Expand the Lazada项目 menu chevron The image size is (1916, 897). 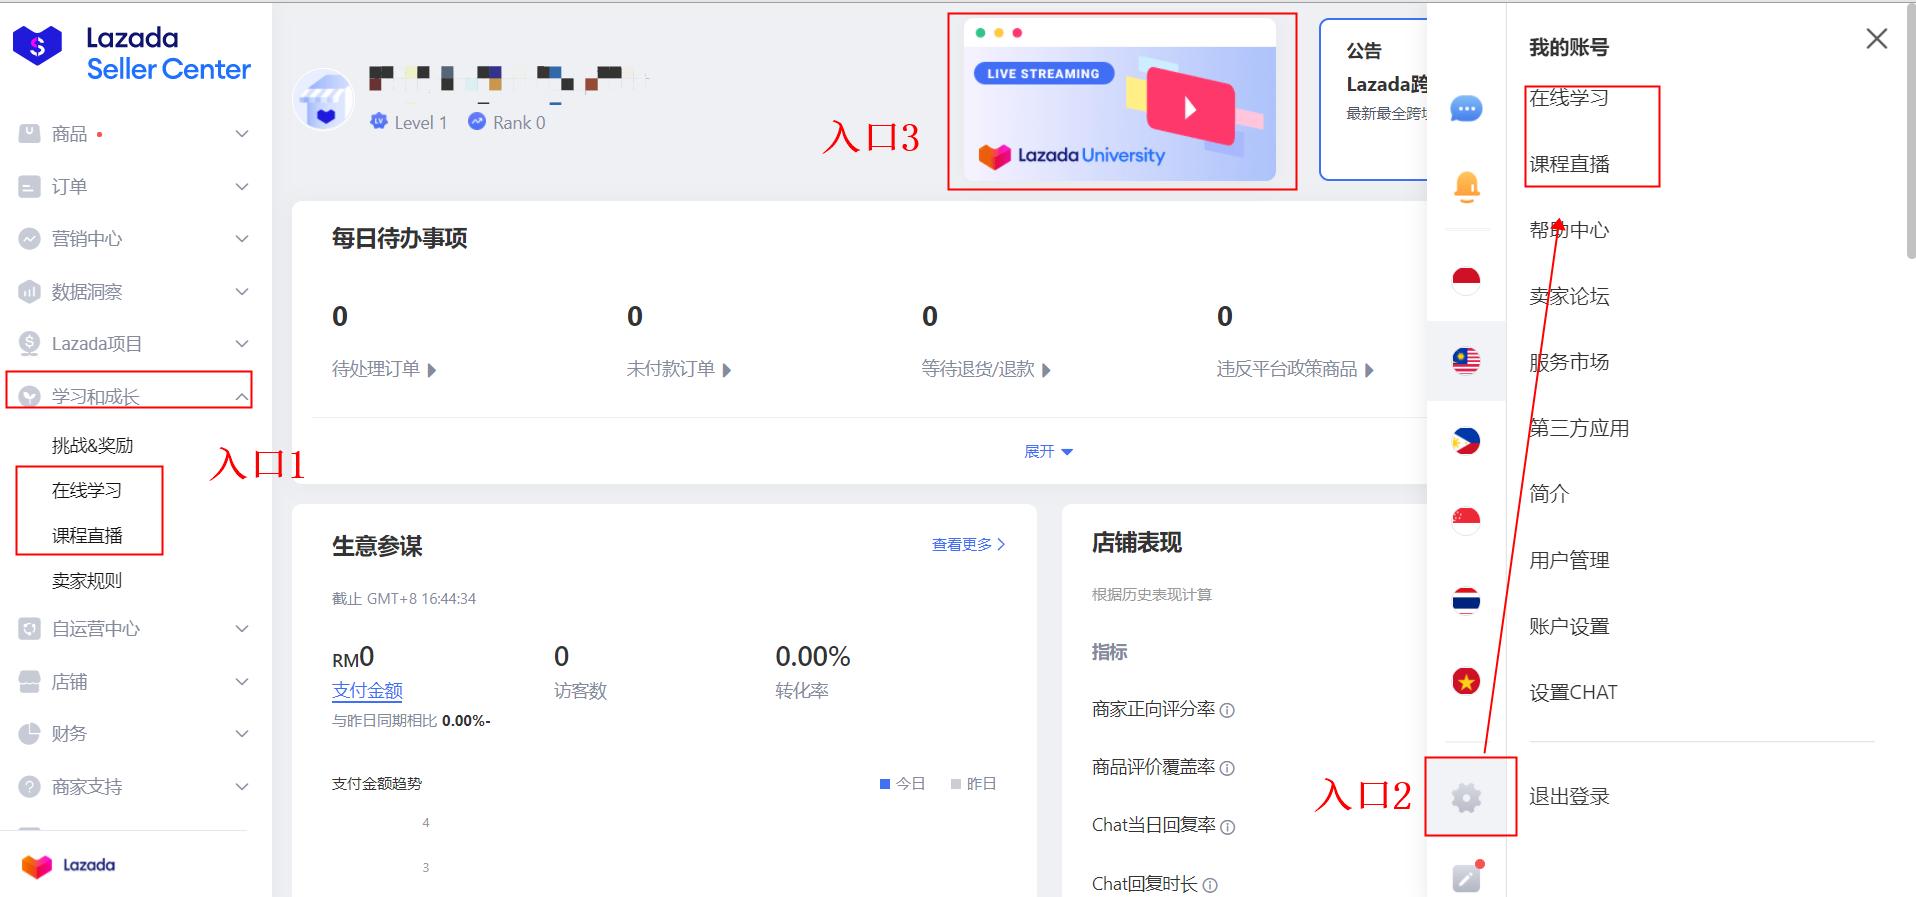coord(242,343)
